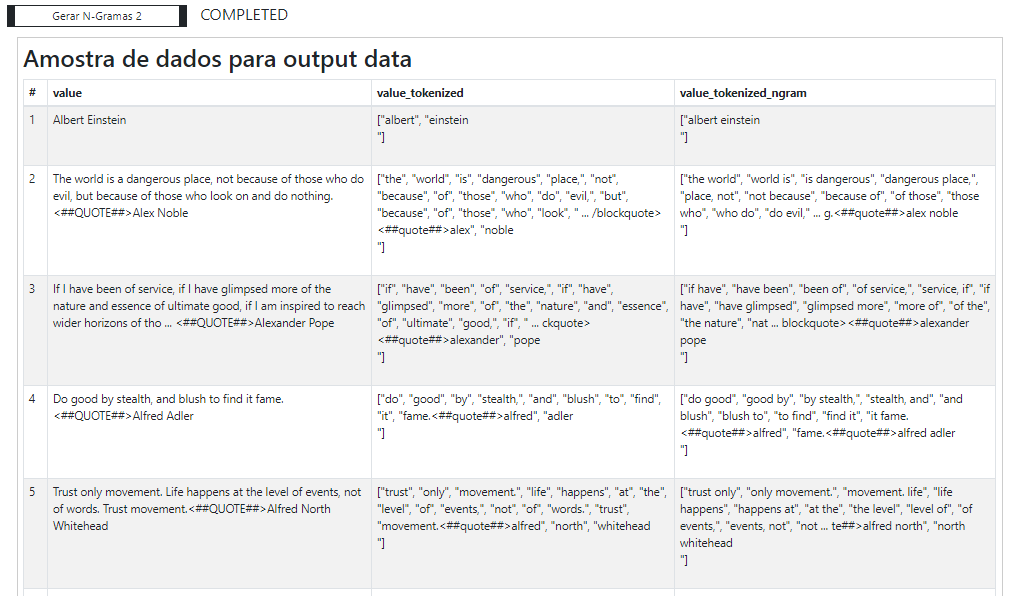1009x596 pixels.
Task: Select row 3 Alexander Pope quote text
Action: point(209,306)
